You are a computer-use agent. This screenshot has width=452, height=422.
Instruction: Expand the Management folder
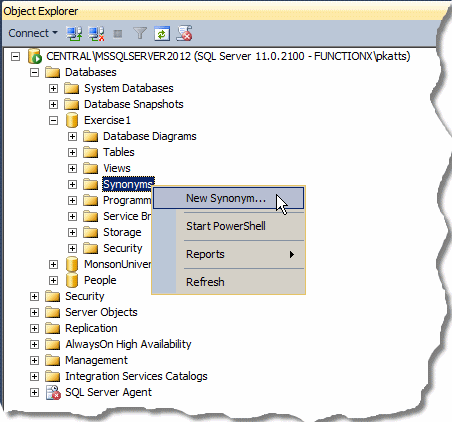click(x=34, y=360)
